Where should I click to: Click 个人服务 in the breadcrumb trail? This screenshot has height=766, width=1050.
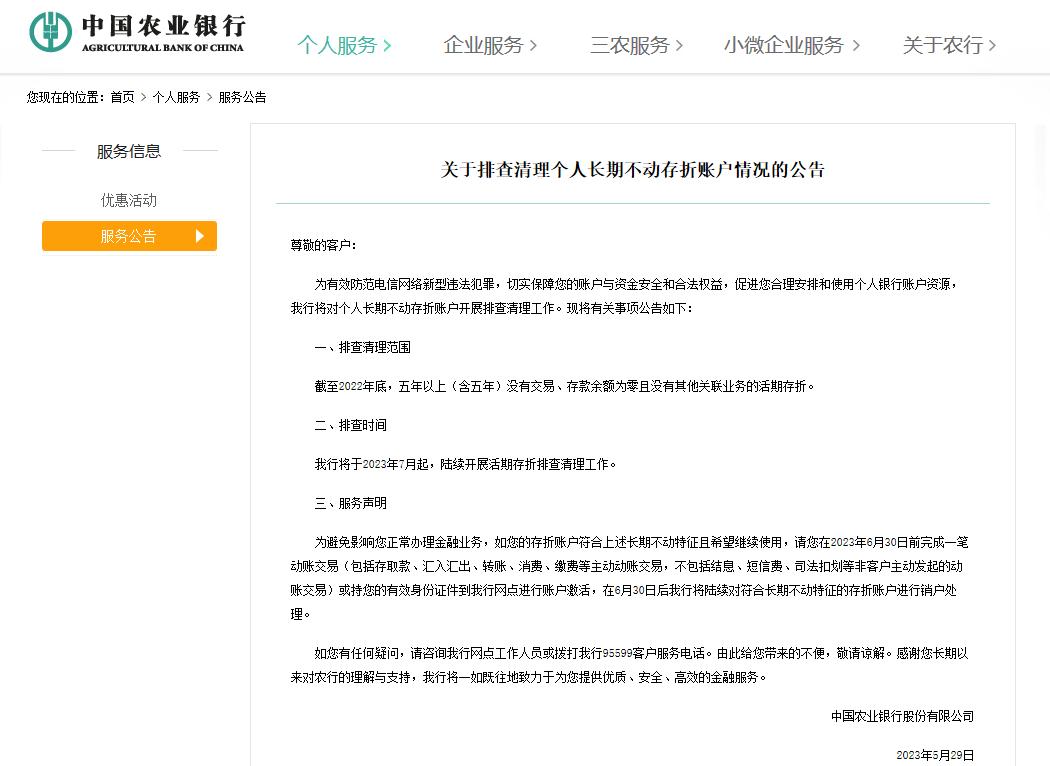(x=178, y=97)
